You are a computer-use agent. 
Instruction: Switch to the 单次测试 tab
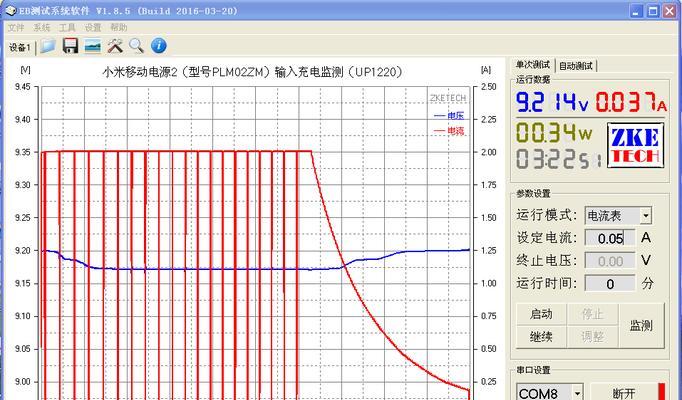533,65
